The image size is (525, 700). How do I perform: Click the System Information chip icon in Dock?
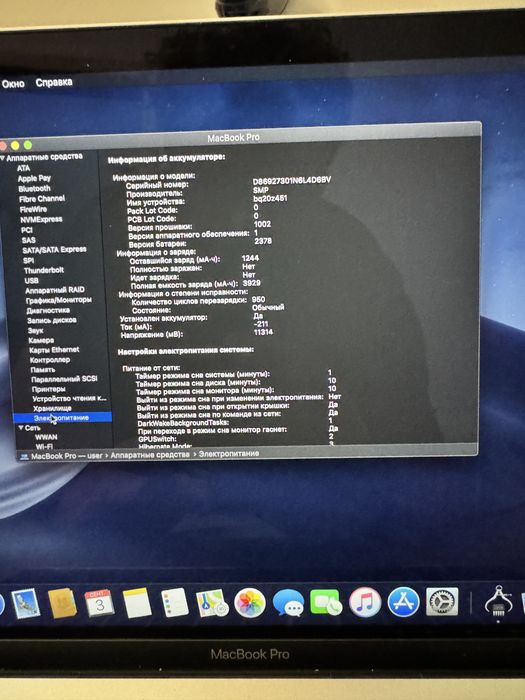(498, 601)
